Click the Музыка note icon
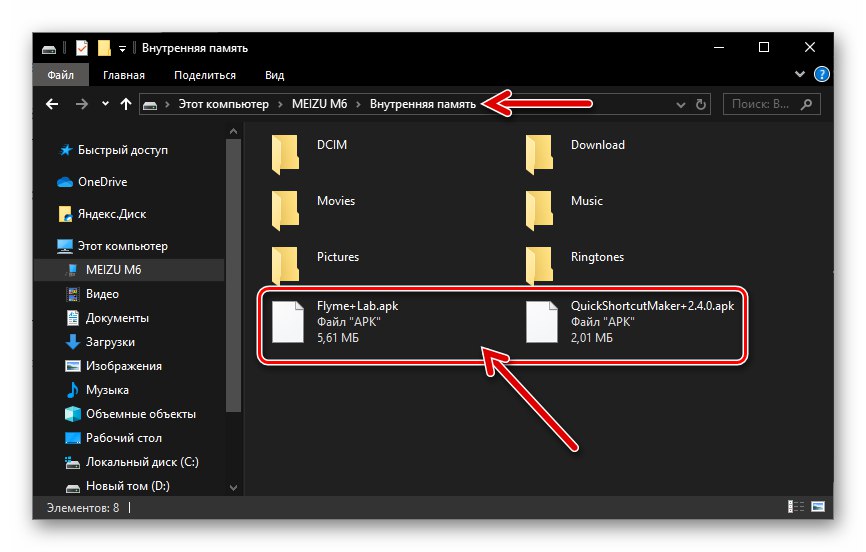 tap(72, 390)
